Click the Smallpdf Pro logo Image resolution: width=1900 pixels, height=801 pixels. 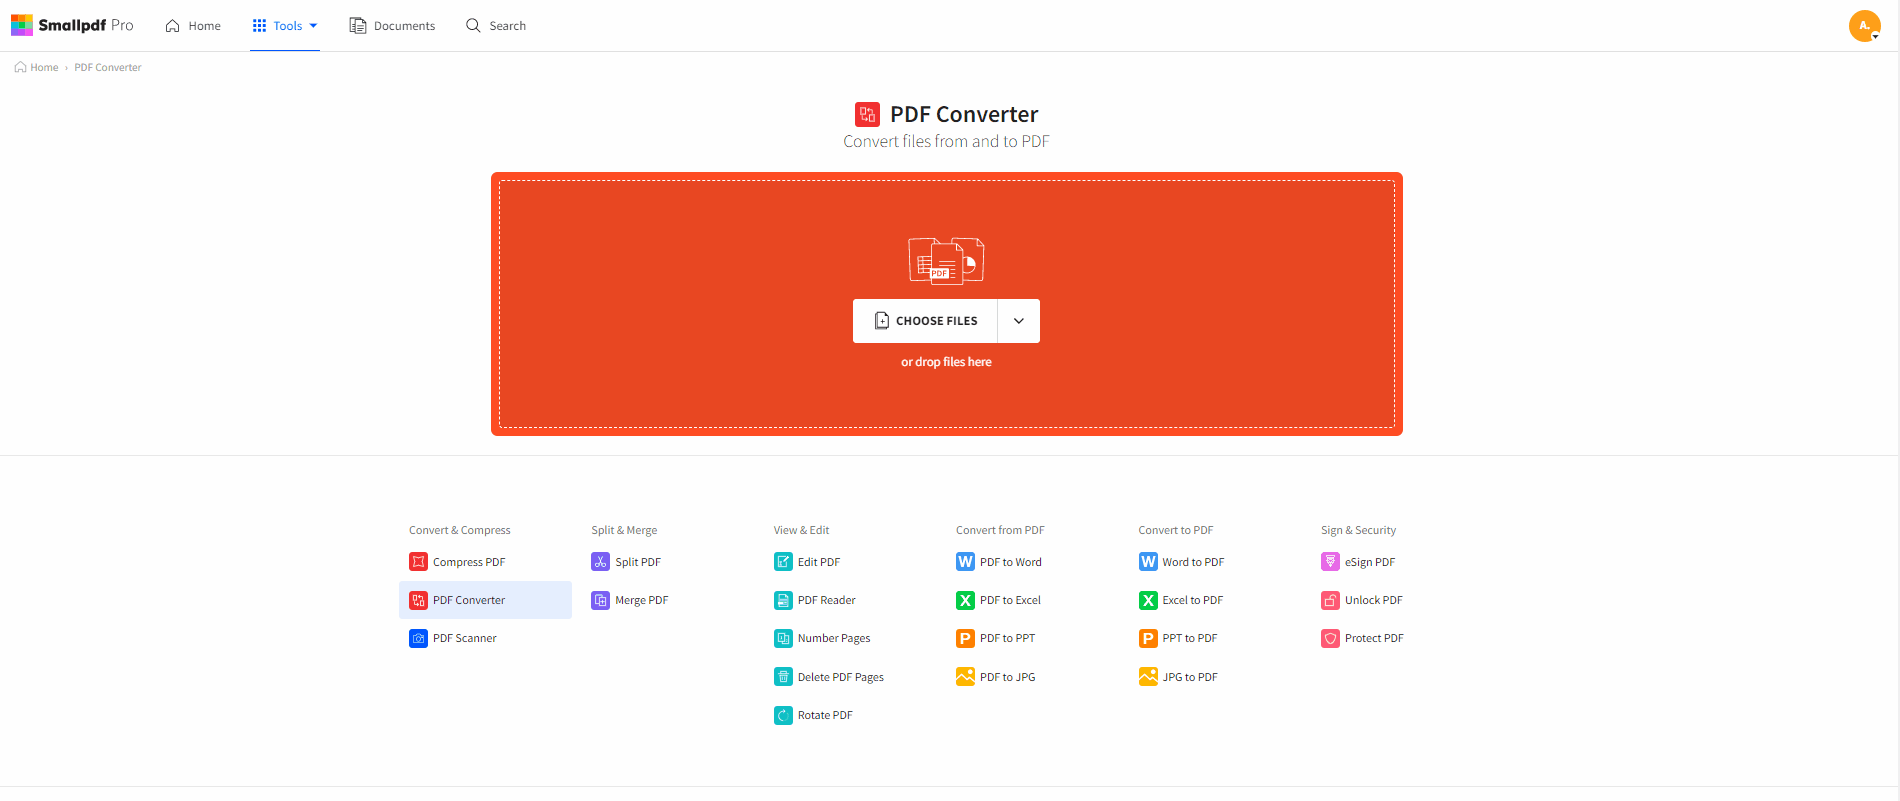point(72,25)
